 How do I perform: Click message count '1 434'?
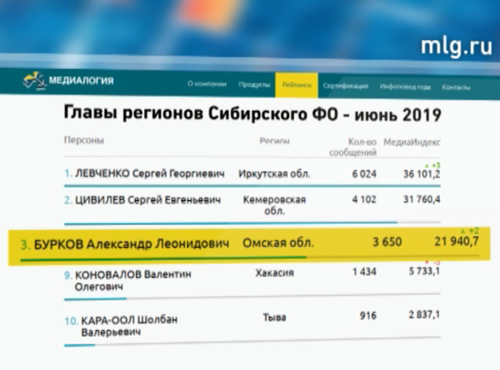(x=364, y=272)
